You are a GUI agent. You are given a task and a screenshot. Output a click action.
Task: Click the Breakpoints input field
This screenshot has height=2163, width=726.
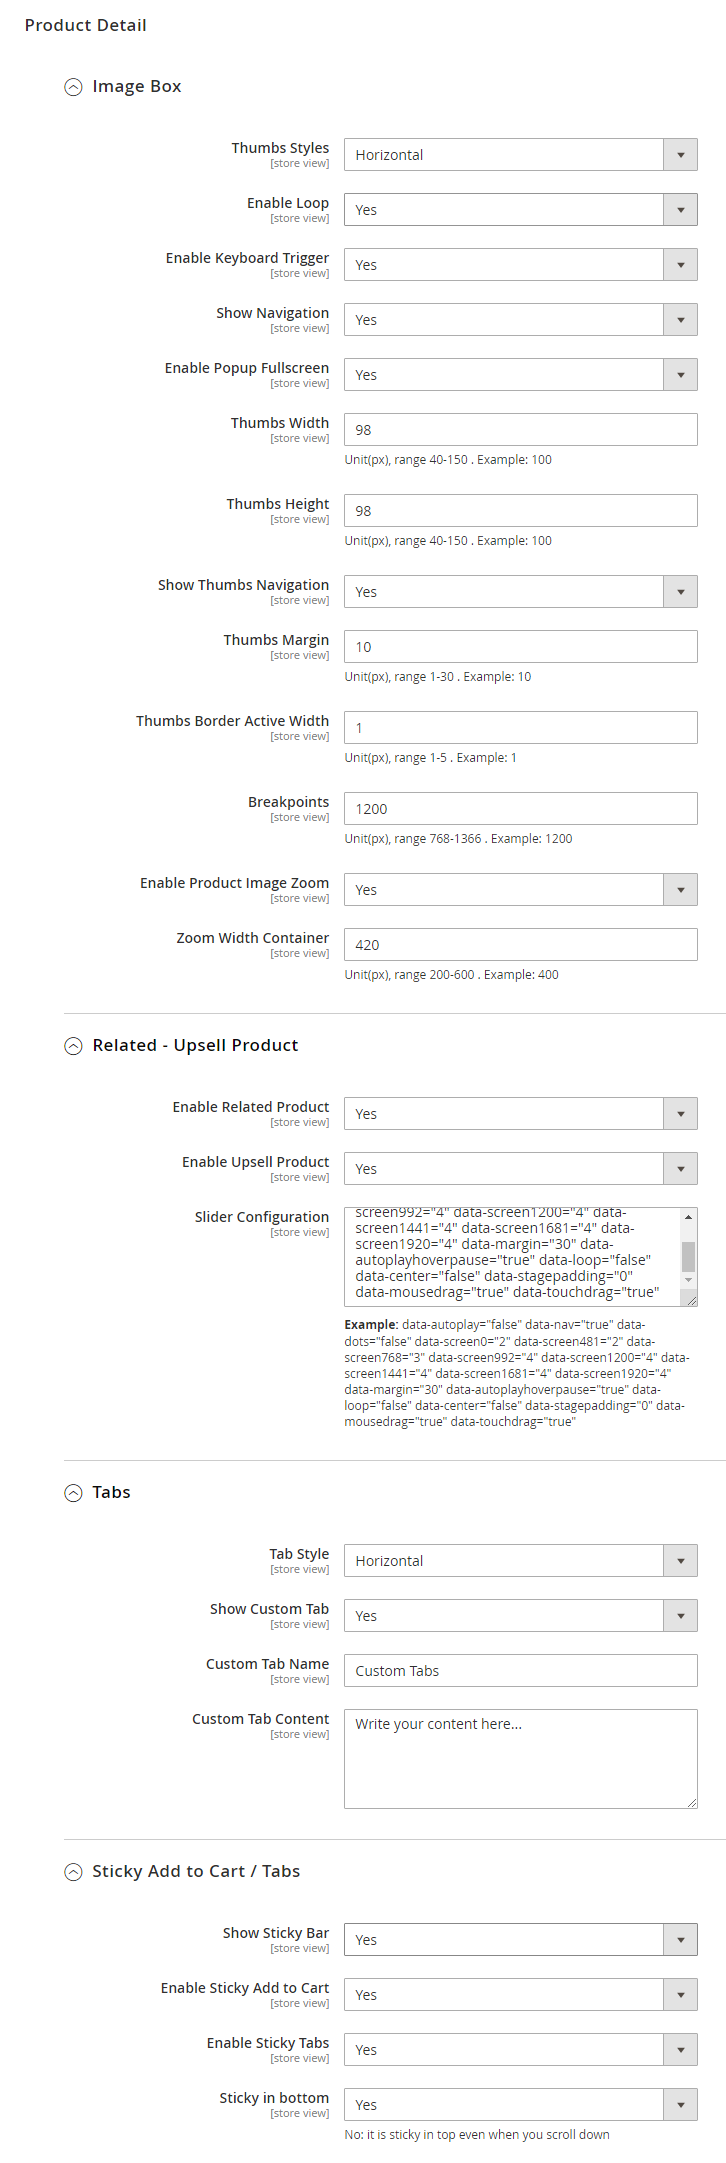(x=520, y=809)
